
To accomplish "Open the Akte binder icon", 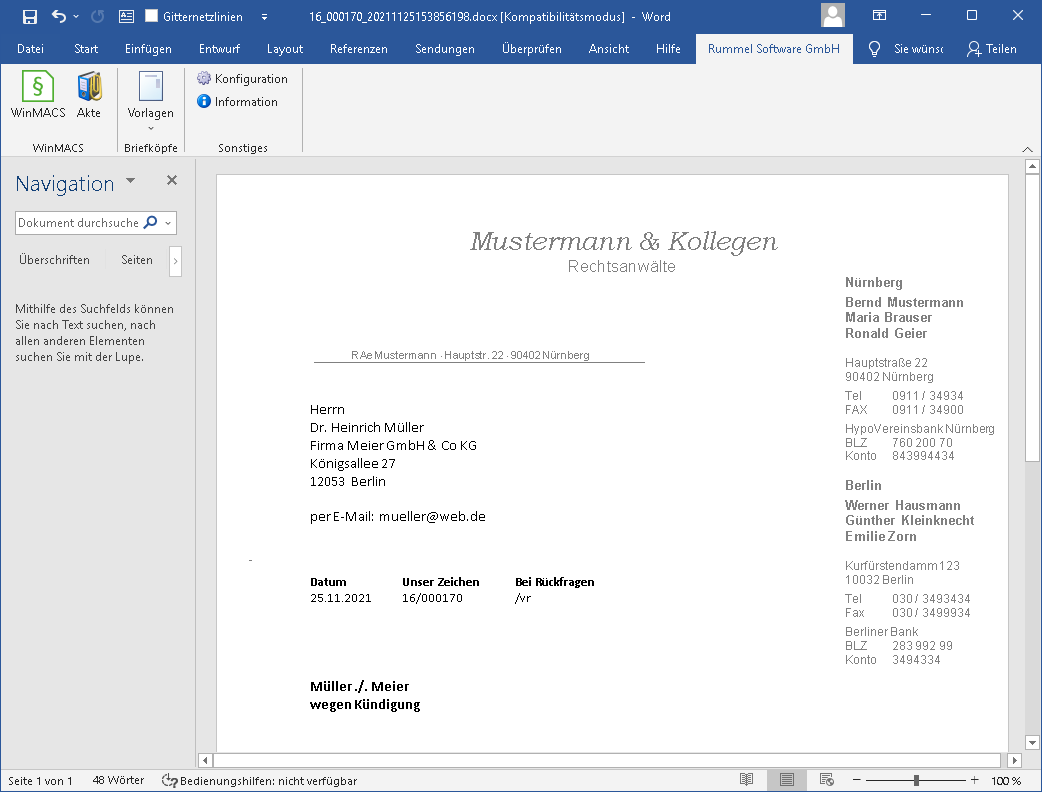I will (x=88, y=95).
